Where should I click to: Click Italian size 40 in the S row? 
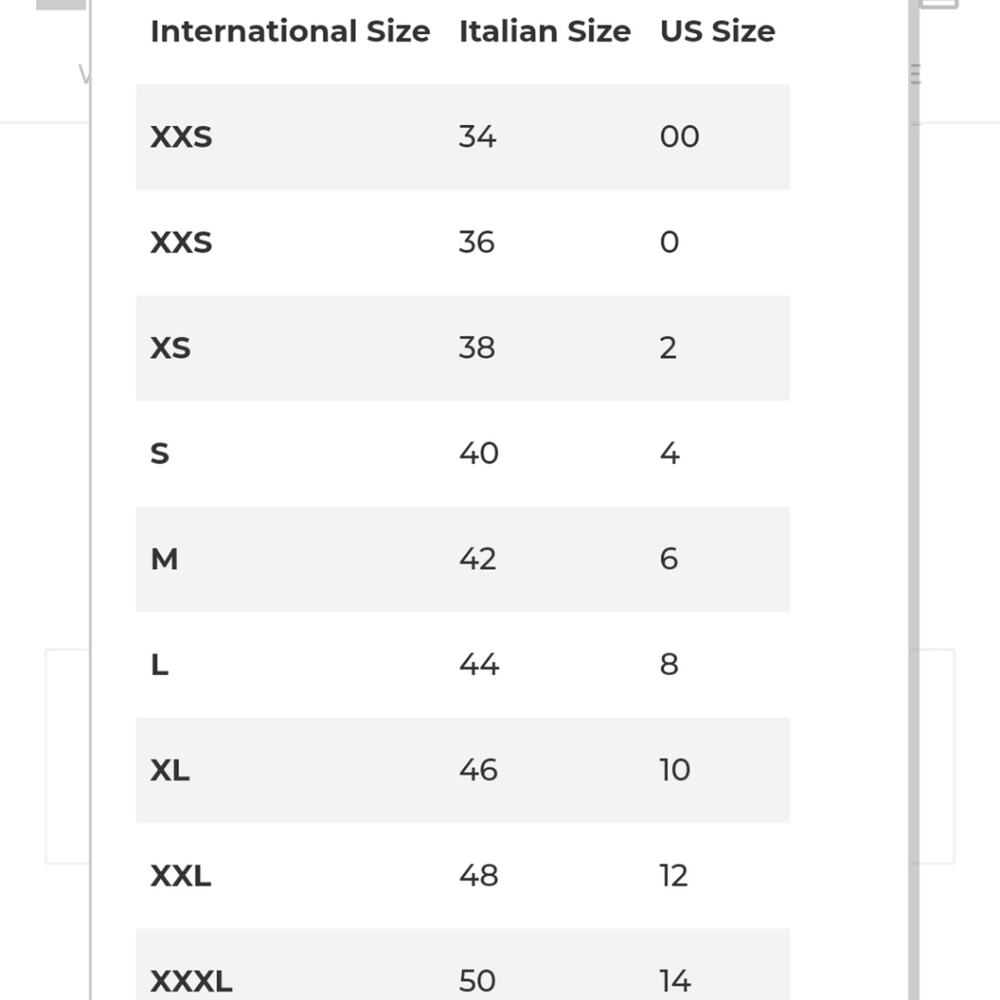(478, 453)
